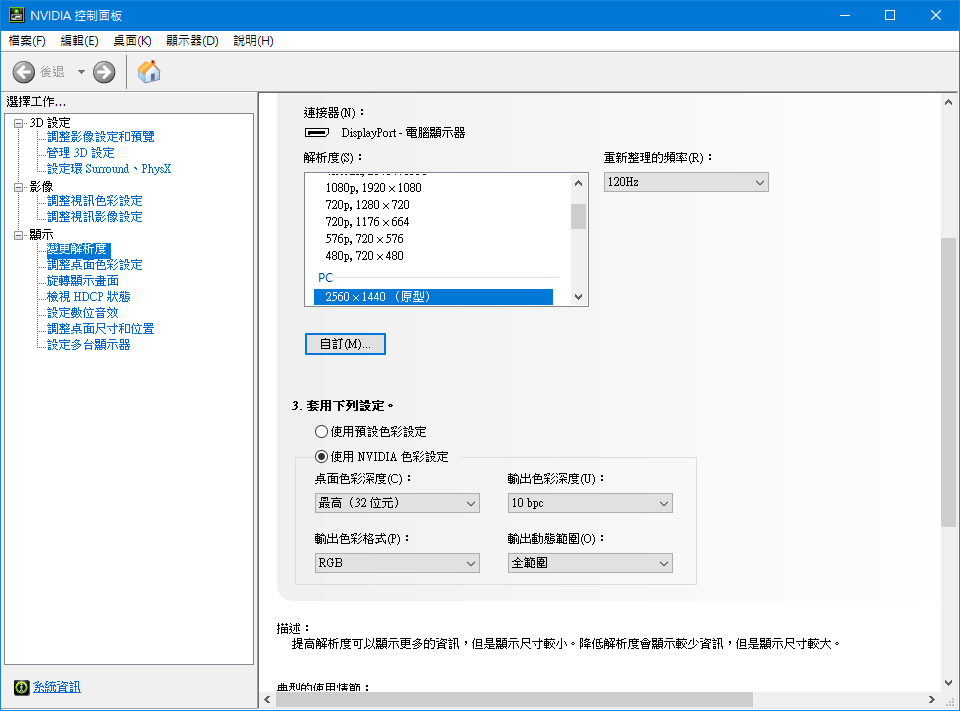Click the 系統資訊 link
The image size is (960, 711).
pyautogui.click(x=56, y=687)
